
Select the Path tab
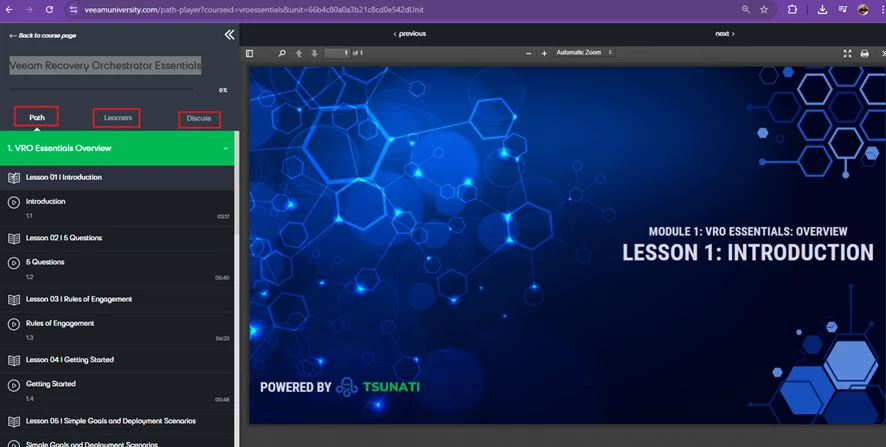[x=37, y=118]
